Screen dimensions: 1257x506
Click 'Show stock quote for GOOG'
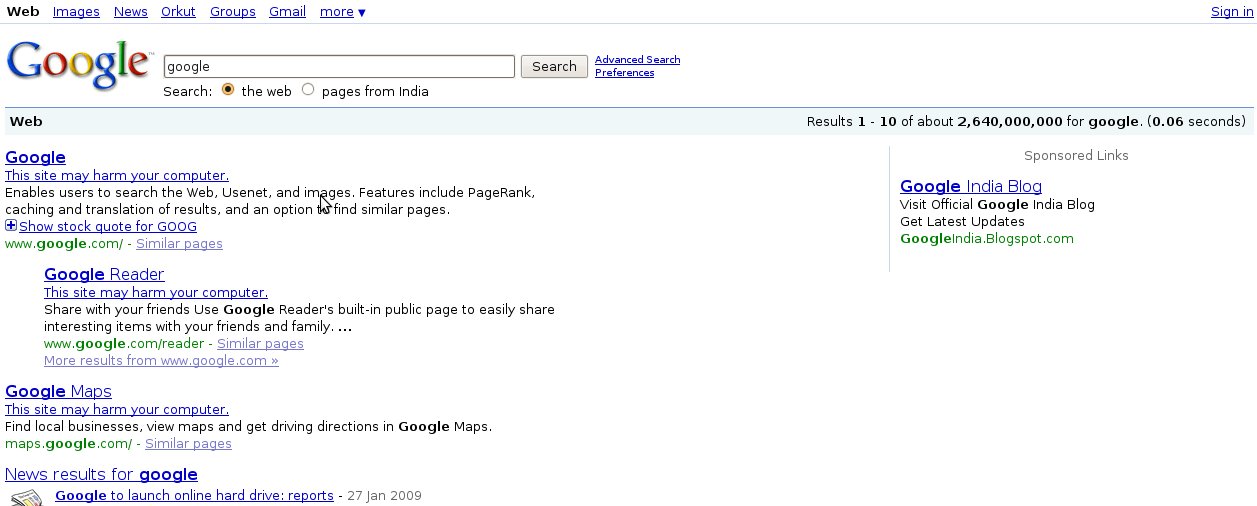coord(108,227)
